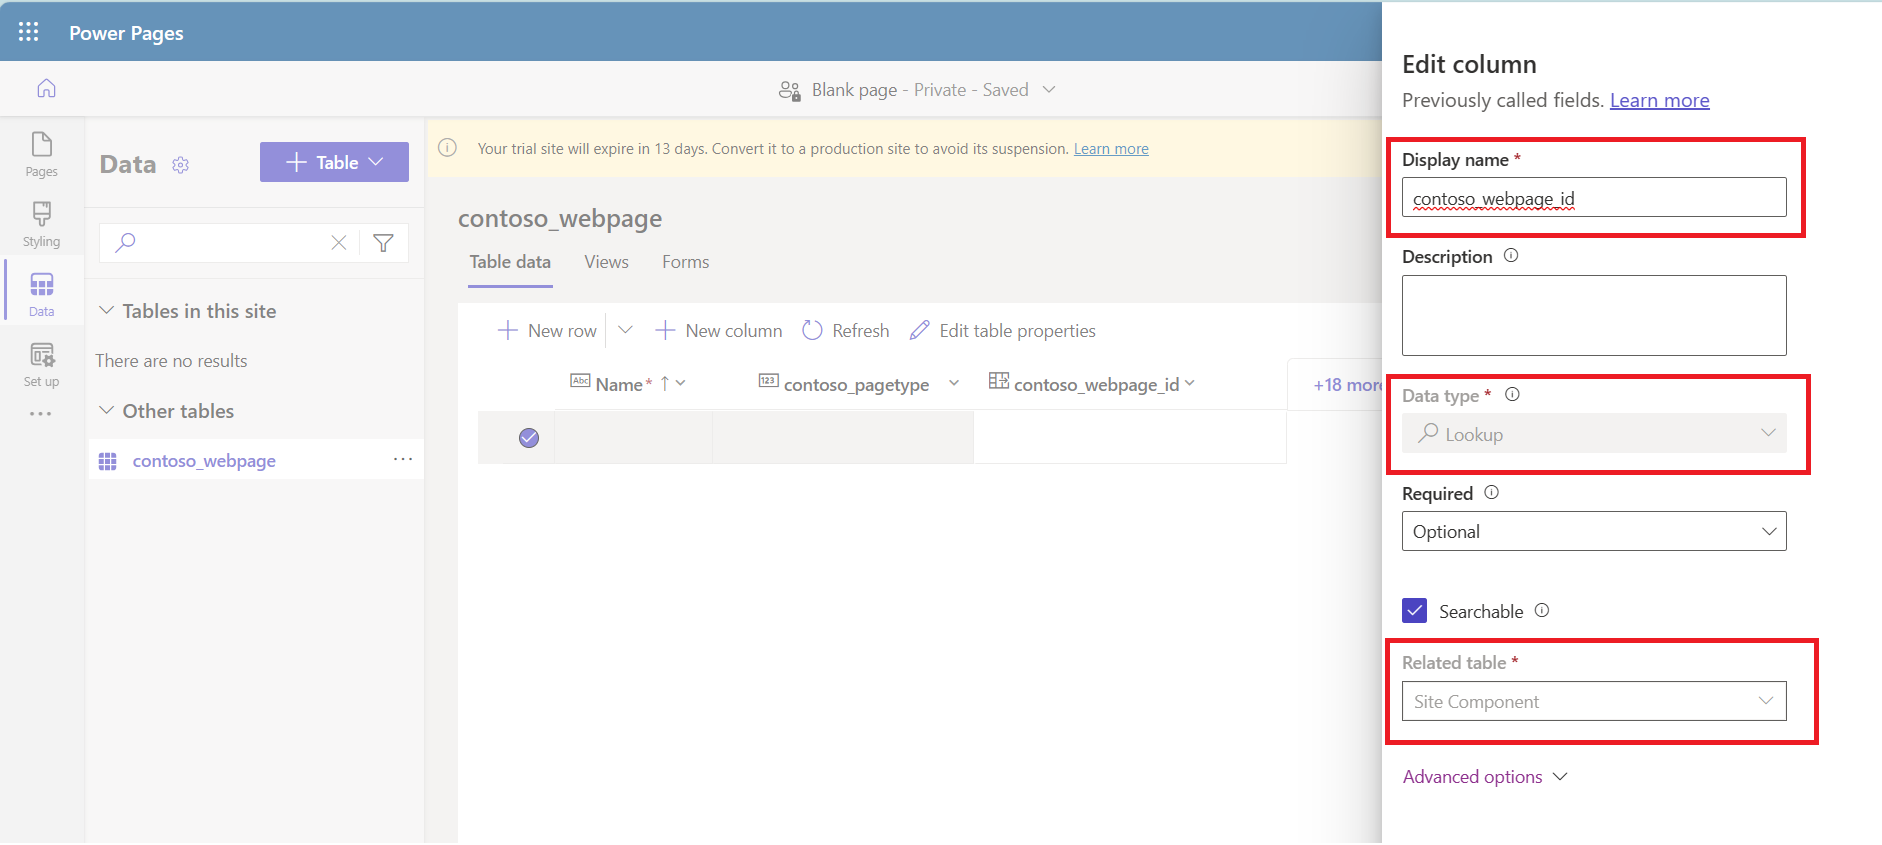Clear the table search box
The image size is (1882, 845).
(x=339, y=243)
